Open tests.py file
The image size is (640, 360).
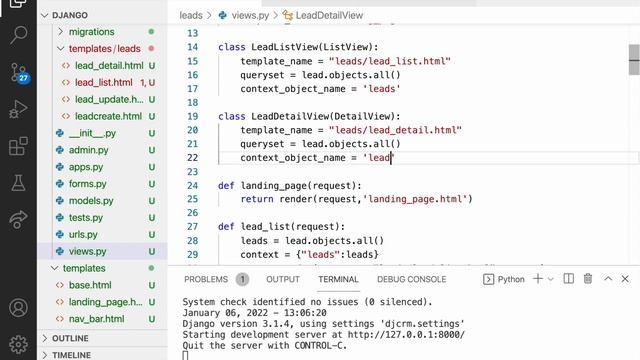click(x=86, y=218)
